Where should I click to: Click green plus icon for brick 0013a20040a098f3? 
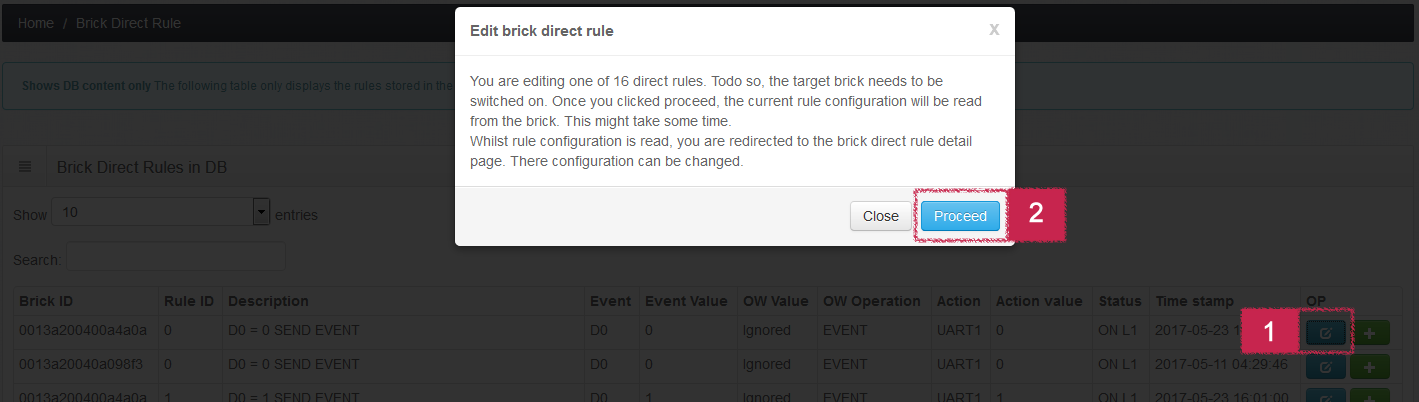[1370, 367]
